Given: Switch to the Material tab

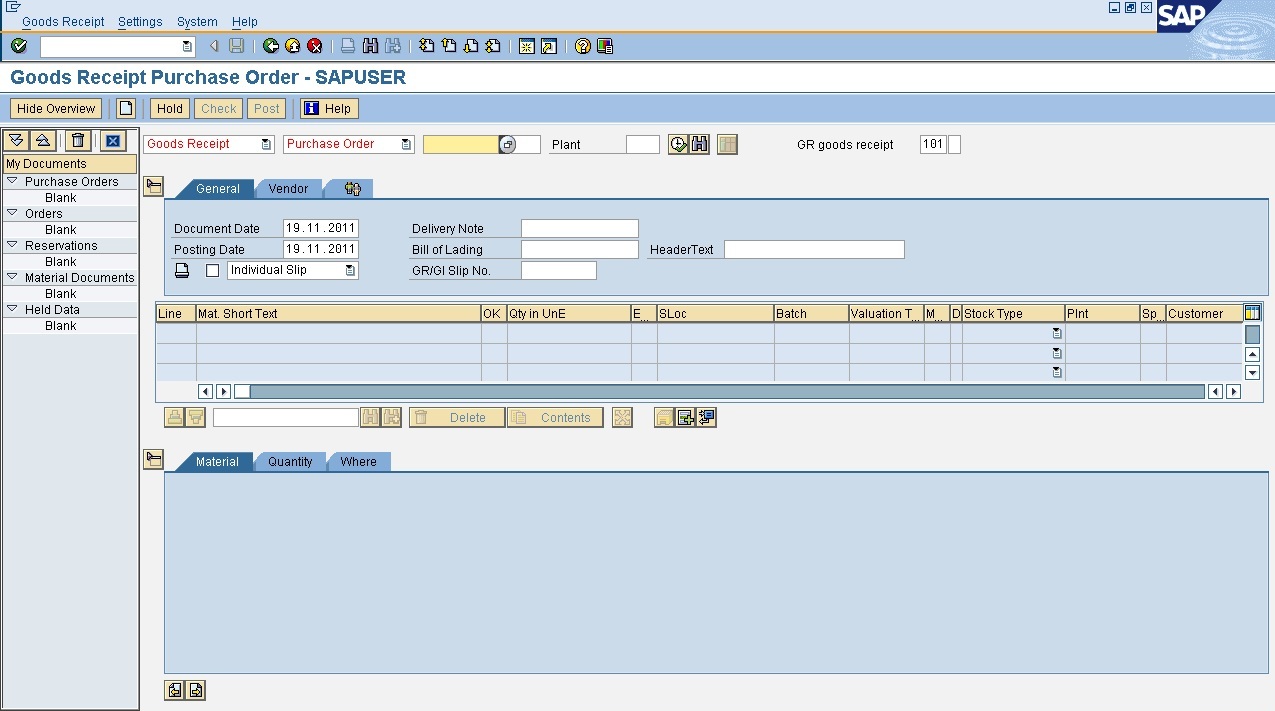Looking at the screenshot, I should 217,461.
